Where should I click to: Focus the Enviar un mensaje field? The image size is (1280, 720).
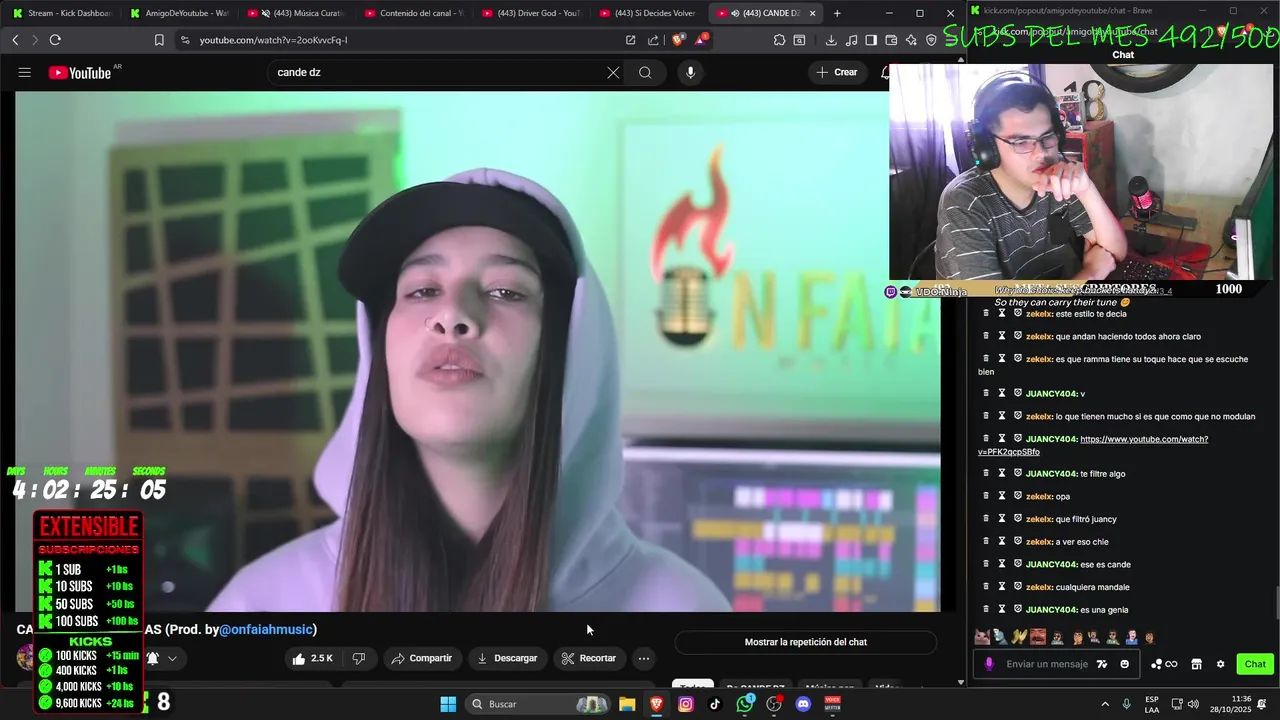point(1047,664)
